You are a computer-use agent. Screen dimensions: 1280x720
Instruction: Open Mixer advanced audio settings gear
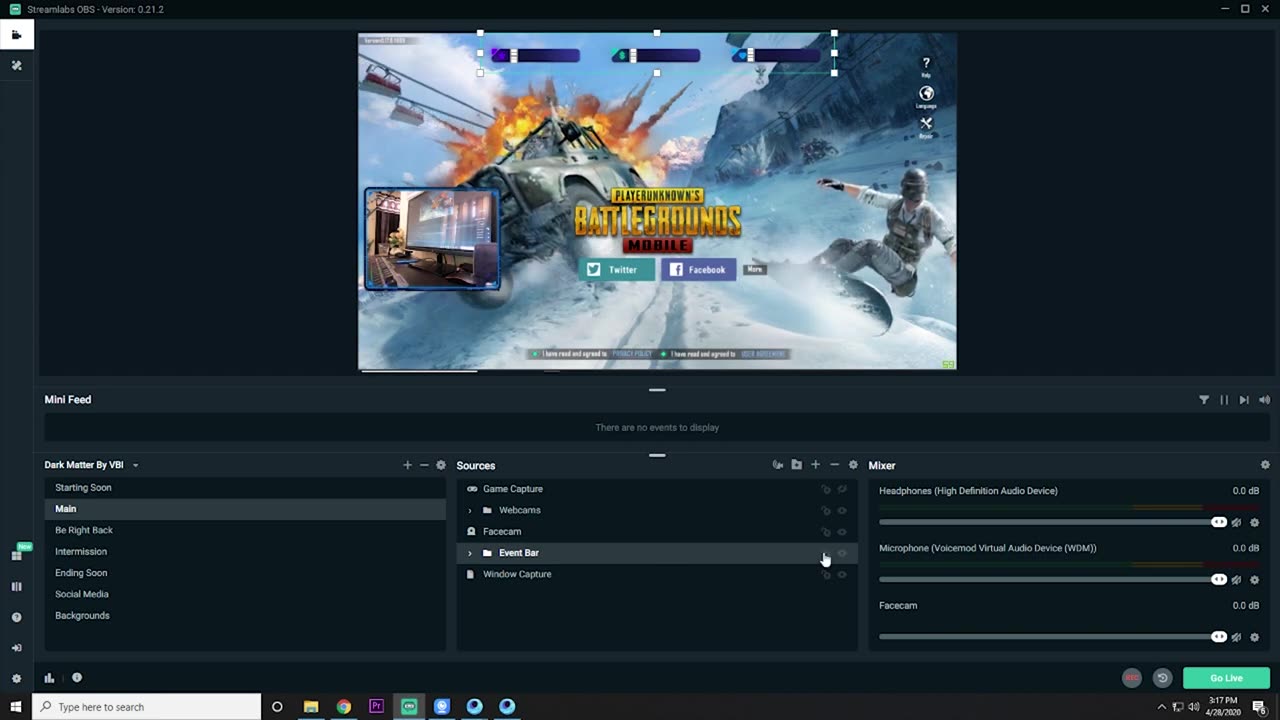click(x=1265, y=465)
